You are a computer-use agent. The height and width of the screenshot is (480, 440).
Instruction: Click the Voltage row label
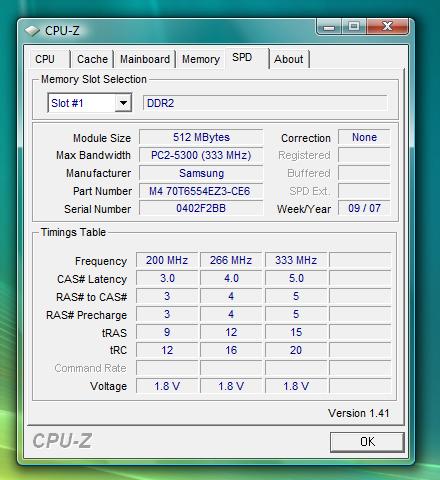(x=109, y=386)
